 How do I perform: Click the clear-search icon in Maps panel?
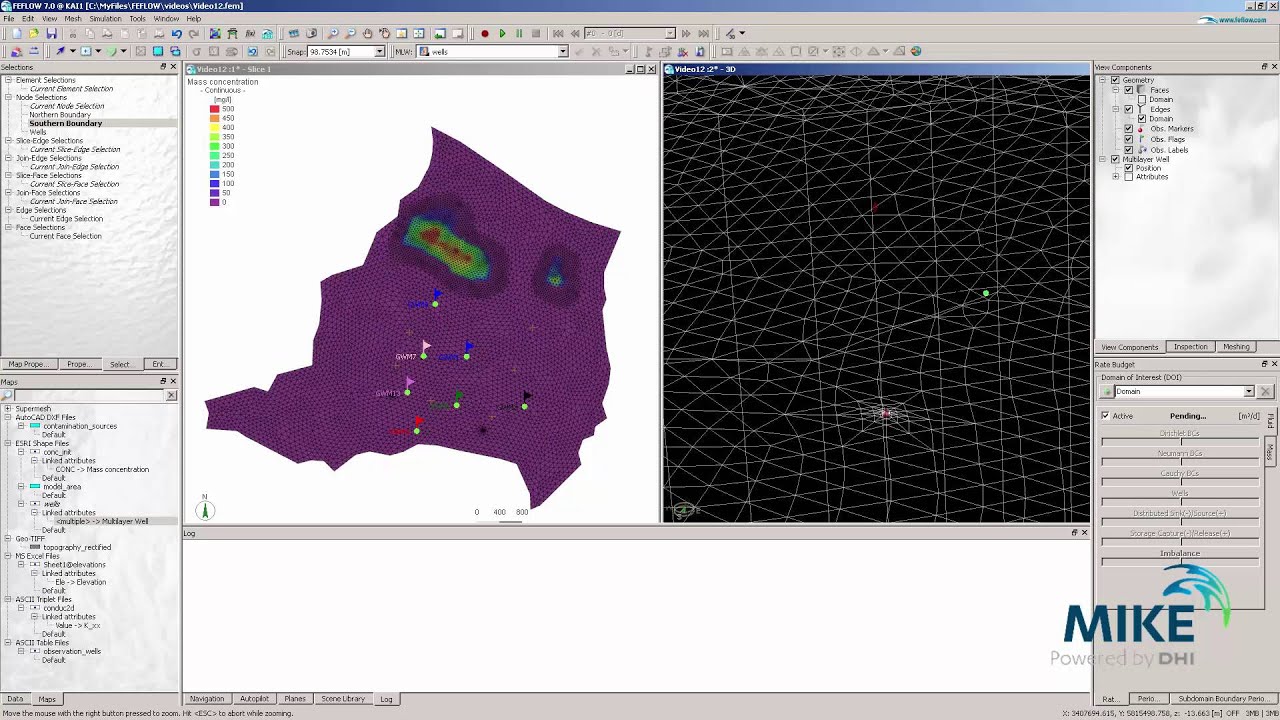tap(171, 396)
